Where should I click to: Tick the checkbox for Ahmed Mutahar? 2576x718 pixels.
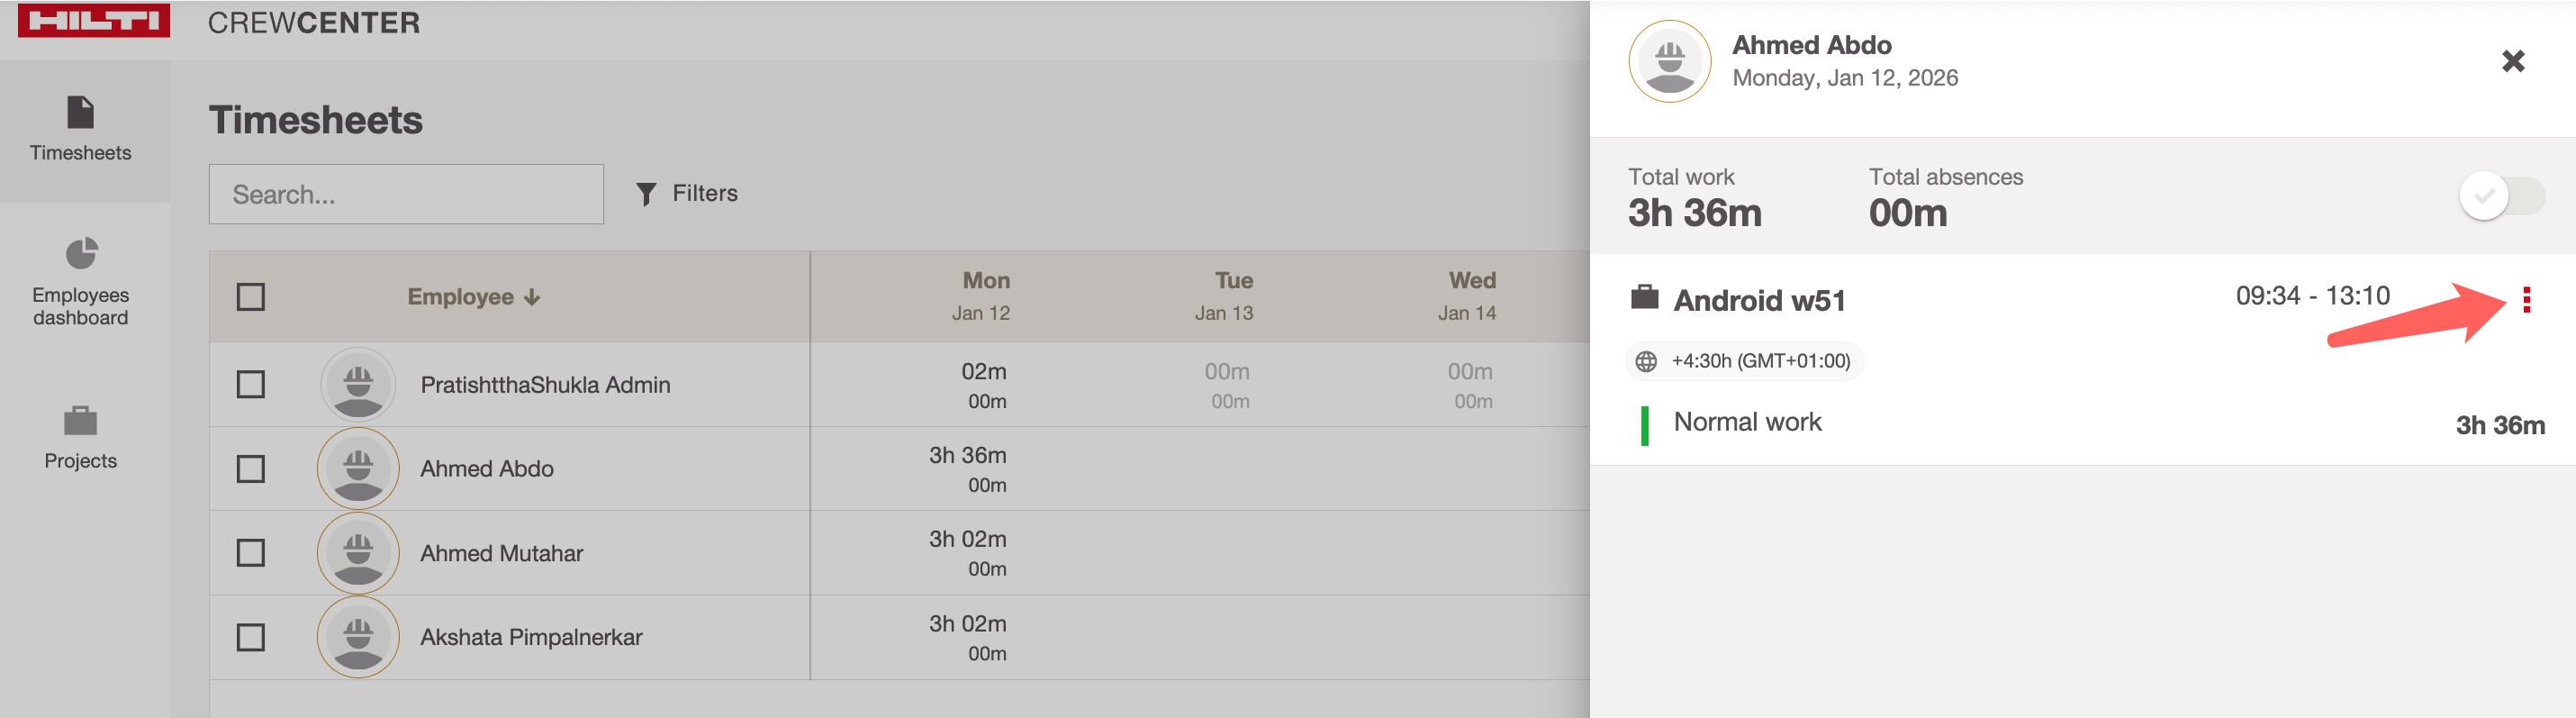(x=250, y=553)
